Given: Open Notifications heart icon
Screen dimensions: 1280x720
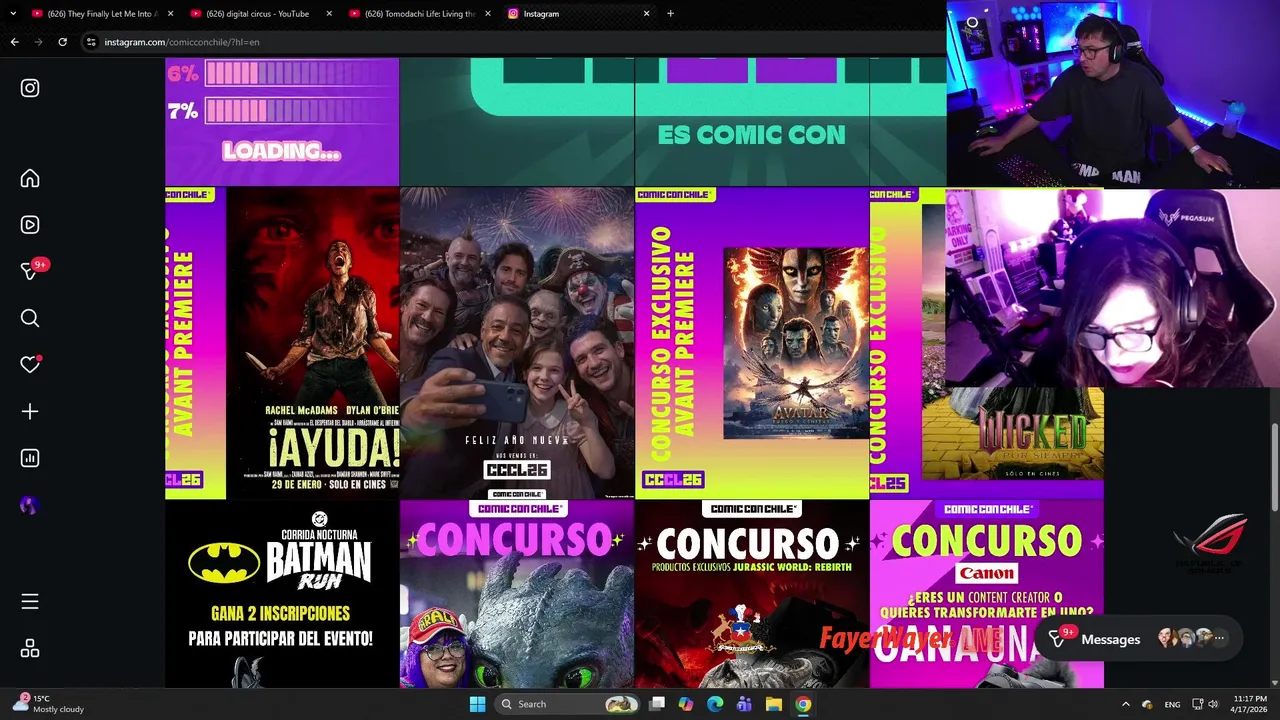Looking at the screenshot, I should 30,365.
